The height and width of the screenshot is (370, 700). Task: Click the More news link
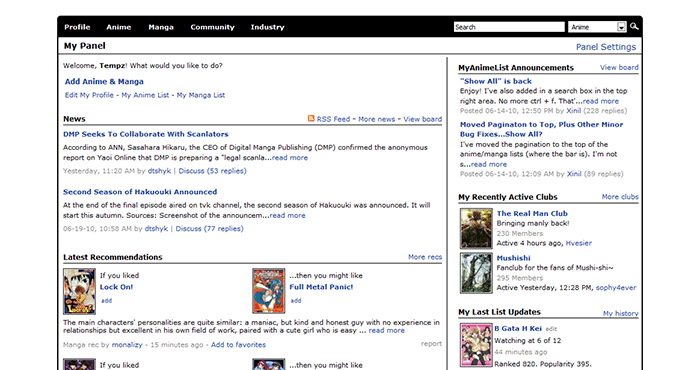coord(376,119)
